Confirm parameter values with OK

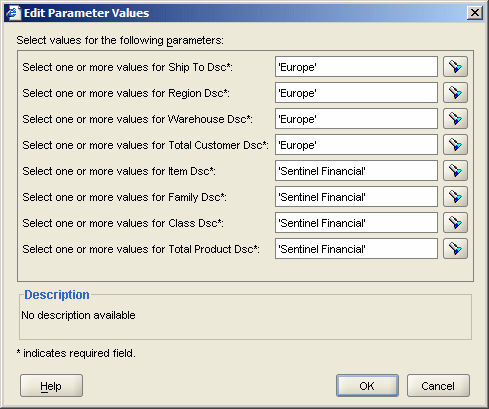(367, 386)
